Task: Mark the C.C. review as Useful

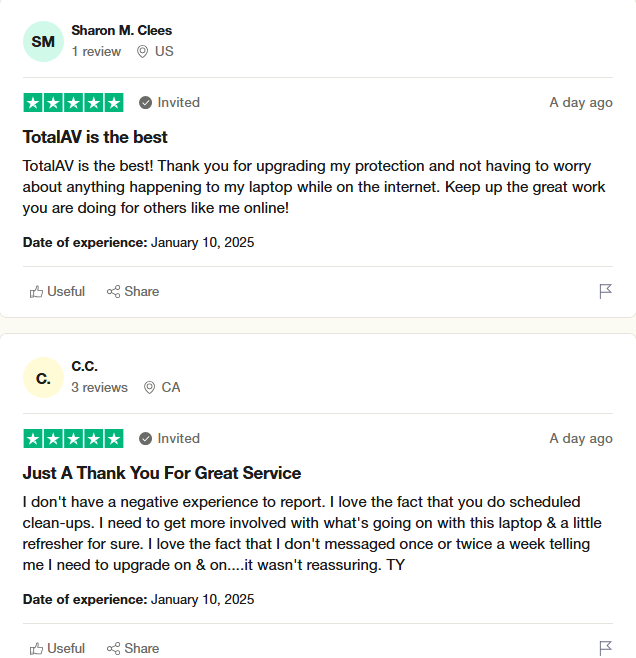Action: 58,648
